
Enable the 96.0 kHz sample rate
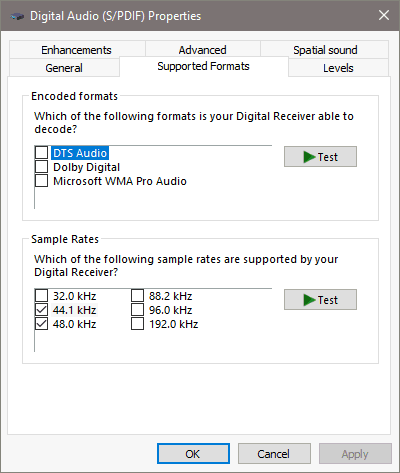(x=137, y=310)
